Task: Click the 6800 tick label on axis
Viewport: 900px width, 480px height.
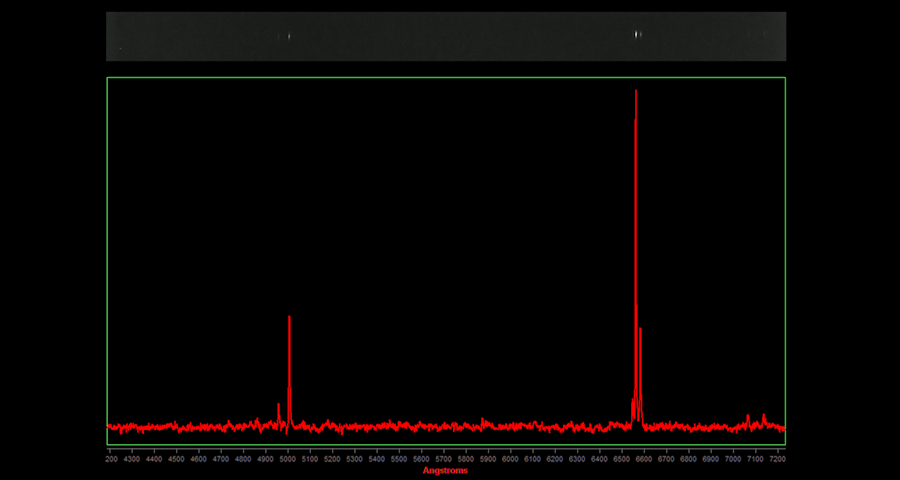Action: tap(688, 459)
